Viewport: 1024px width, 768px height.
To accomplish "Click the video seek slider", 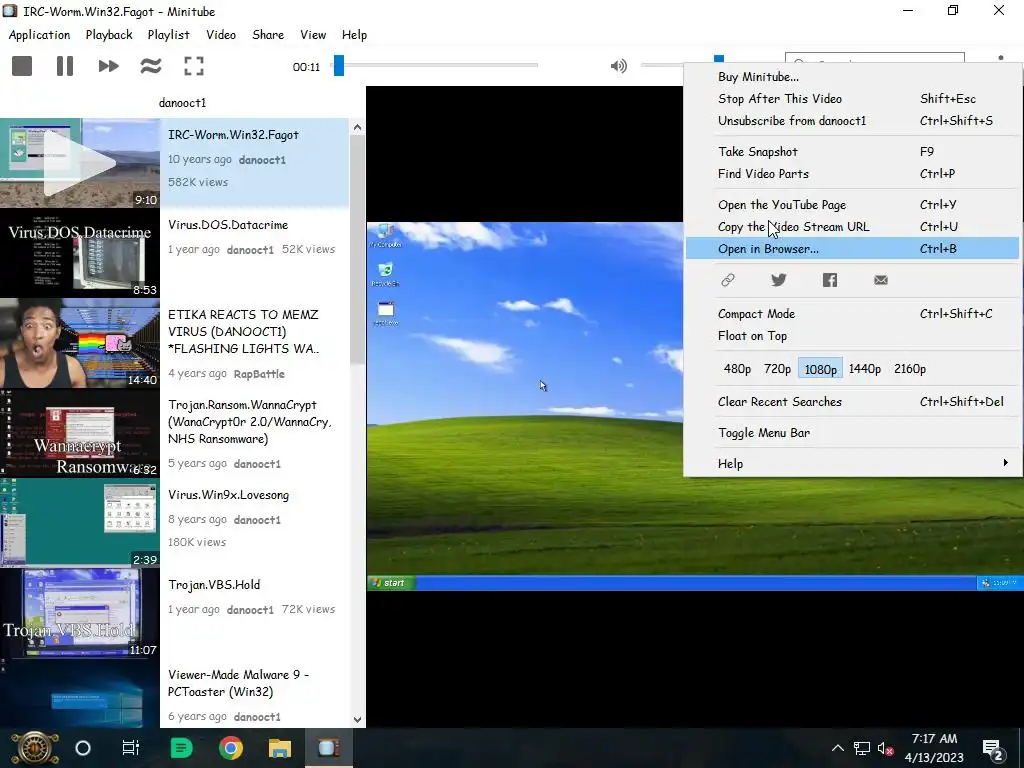I will point(436,65).
